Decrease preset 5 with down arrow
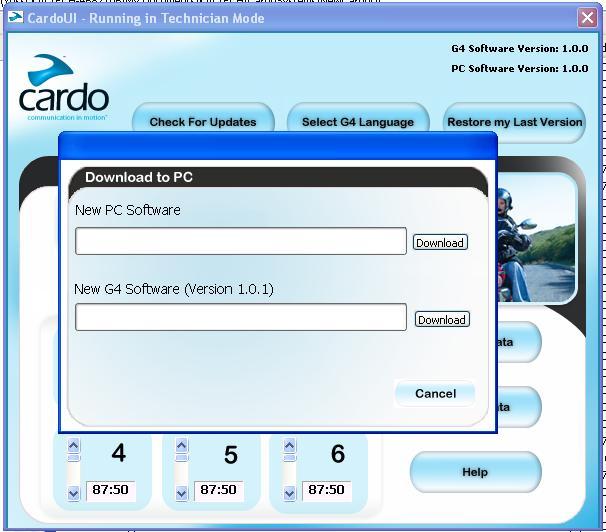 181,493
